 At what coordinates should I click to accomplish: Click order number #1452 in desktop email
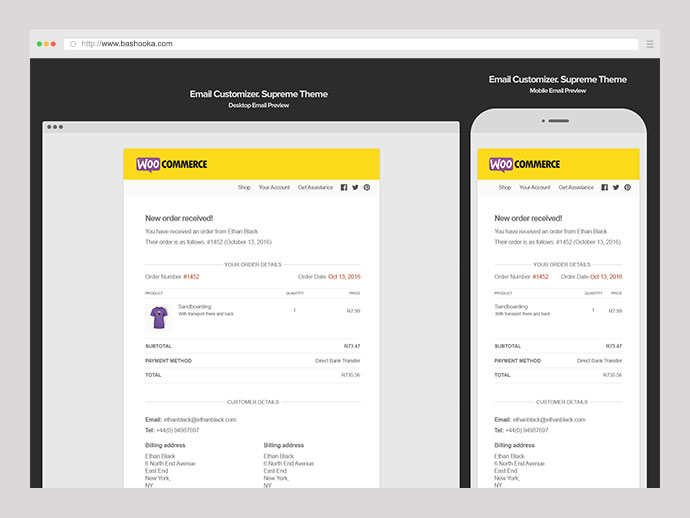[x=191, y=277]
